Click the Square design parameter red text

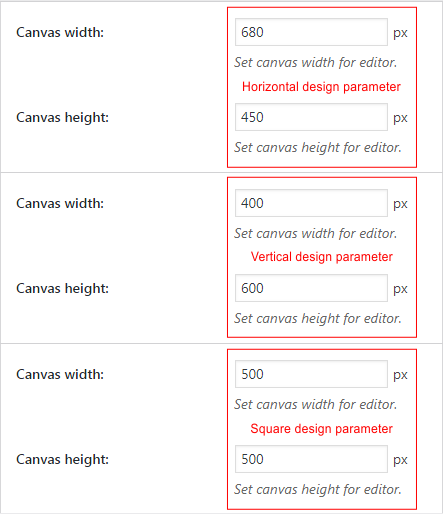(322, 429)
